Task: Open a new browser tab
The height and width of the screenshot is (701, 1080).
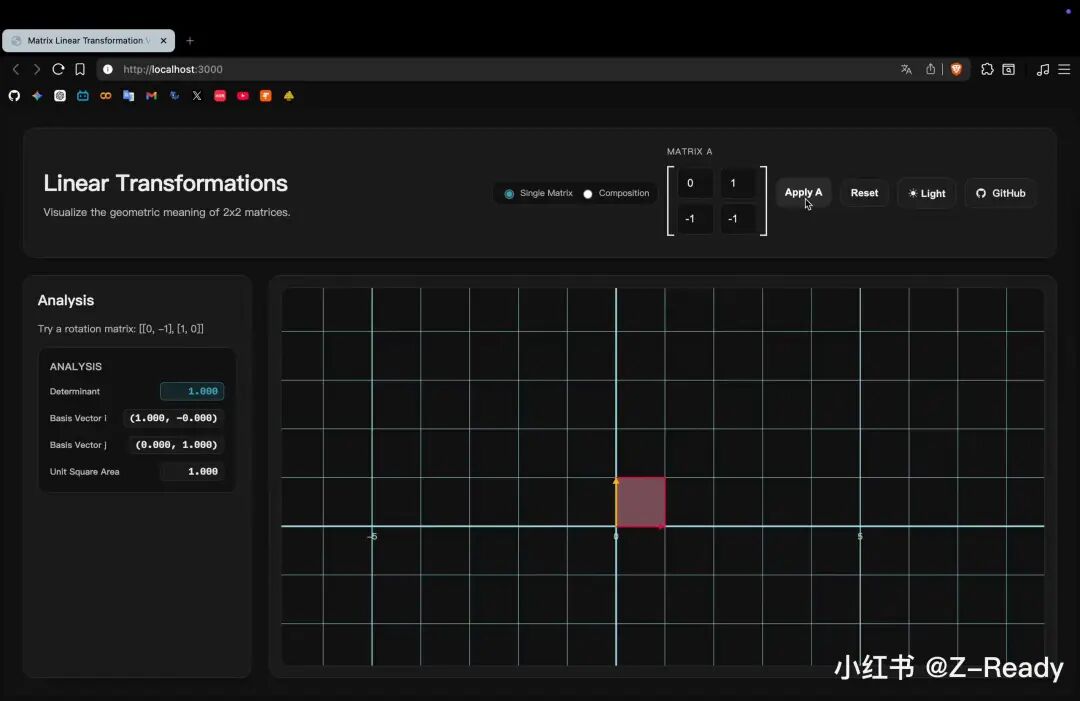Action: tap(190, 41)
